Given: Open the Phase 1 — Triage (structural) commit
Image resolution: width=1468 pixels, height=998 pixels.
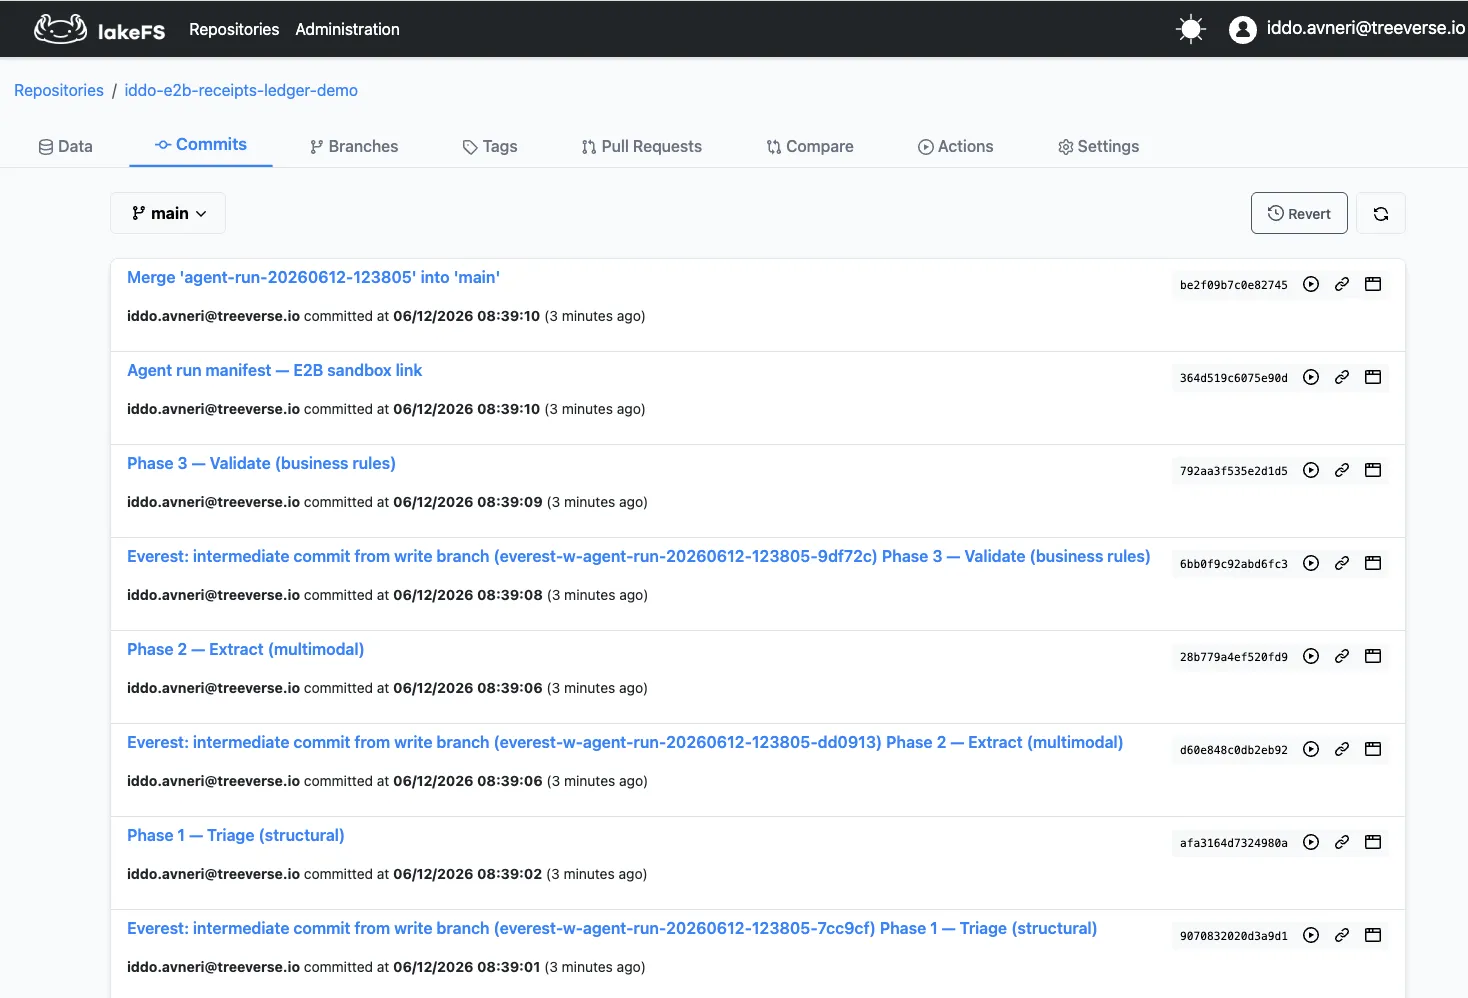Looking at the screenshot, I should [235, 835].
